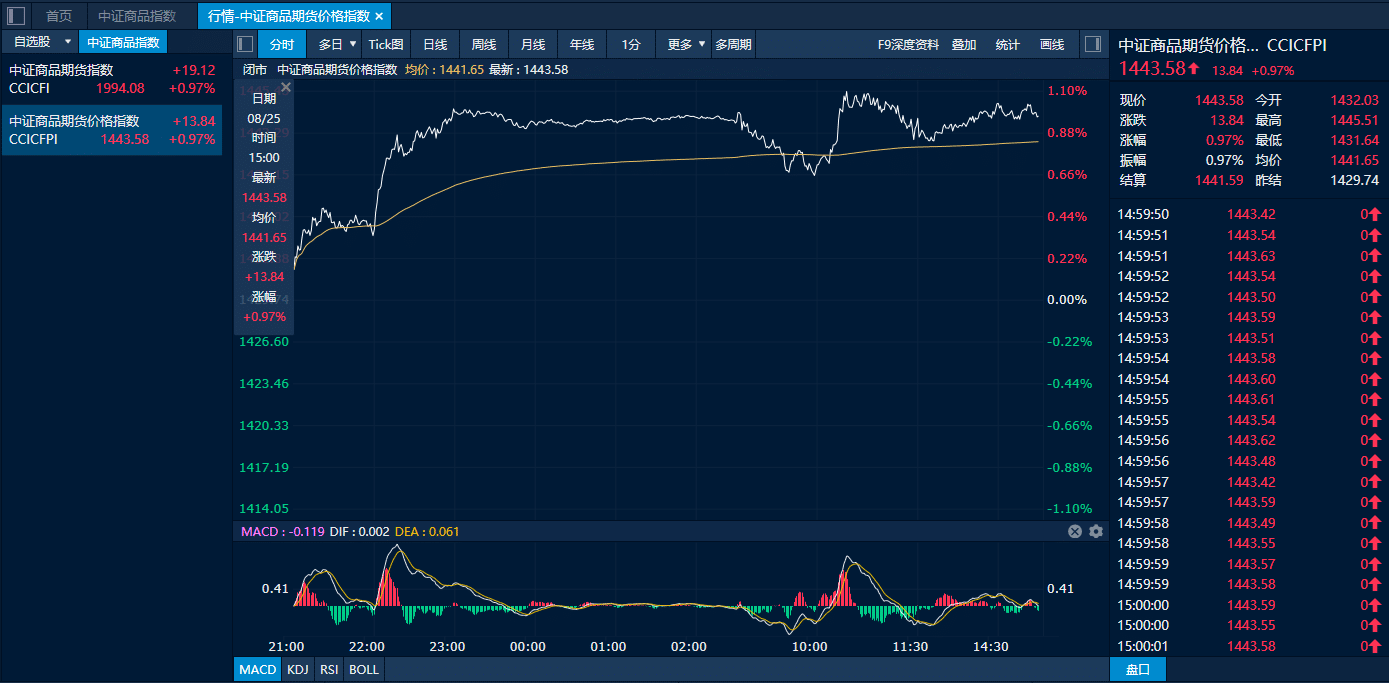
Task: Close the floating data info box
Action: [286, 88]
